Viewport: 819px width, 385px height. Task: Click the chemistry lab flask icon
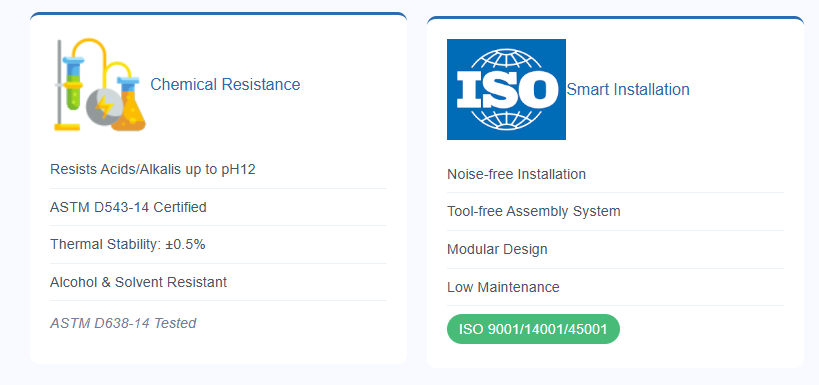click(x=100, y=85)
